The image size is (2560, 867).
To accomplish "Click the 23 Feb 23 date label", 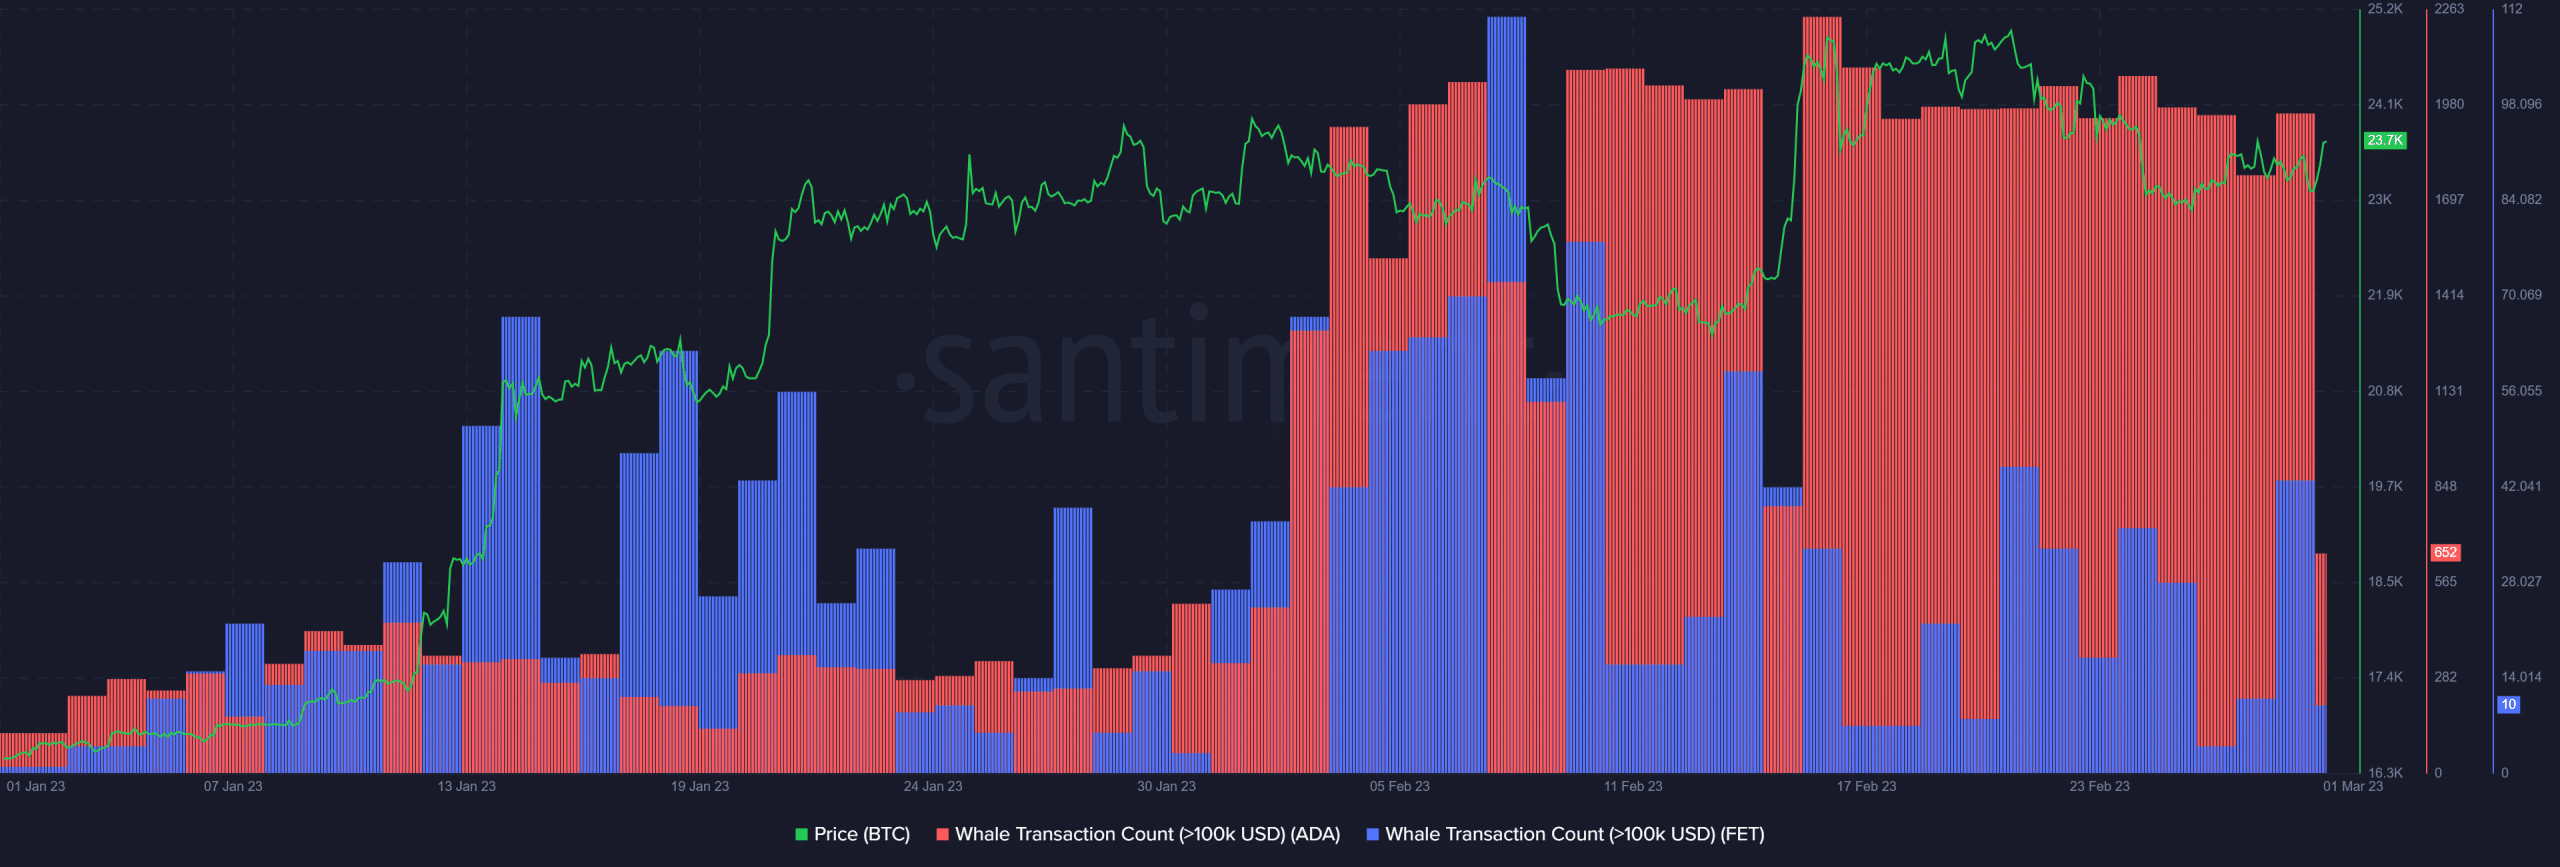I will tap(2100, 786).
